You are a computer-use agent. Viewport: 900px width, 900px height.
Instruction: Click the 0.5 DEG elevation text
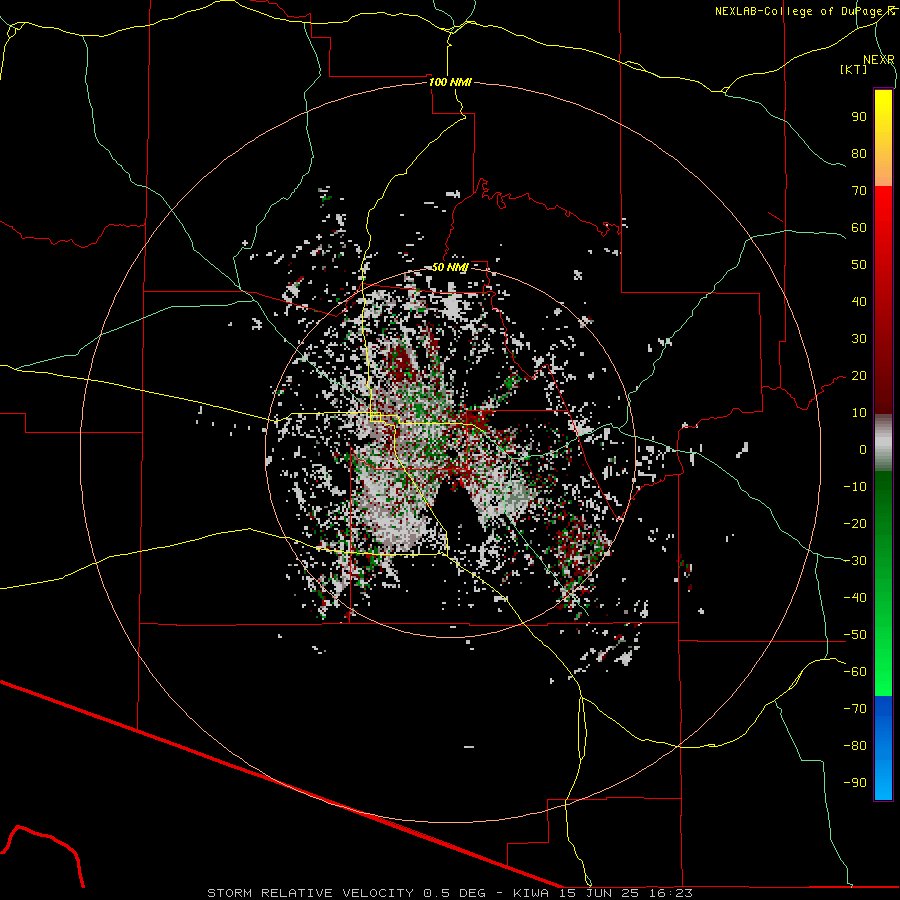point(455,893)
